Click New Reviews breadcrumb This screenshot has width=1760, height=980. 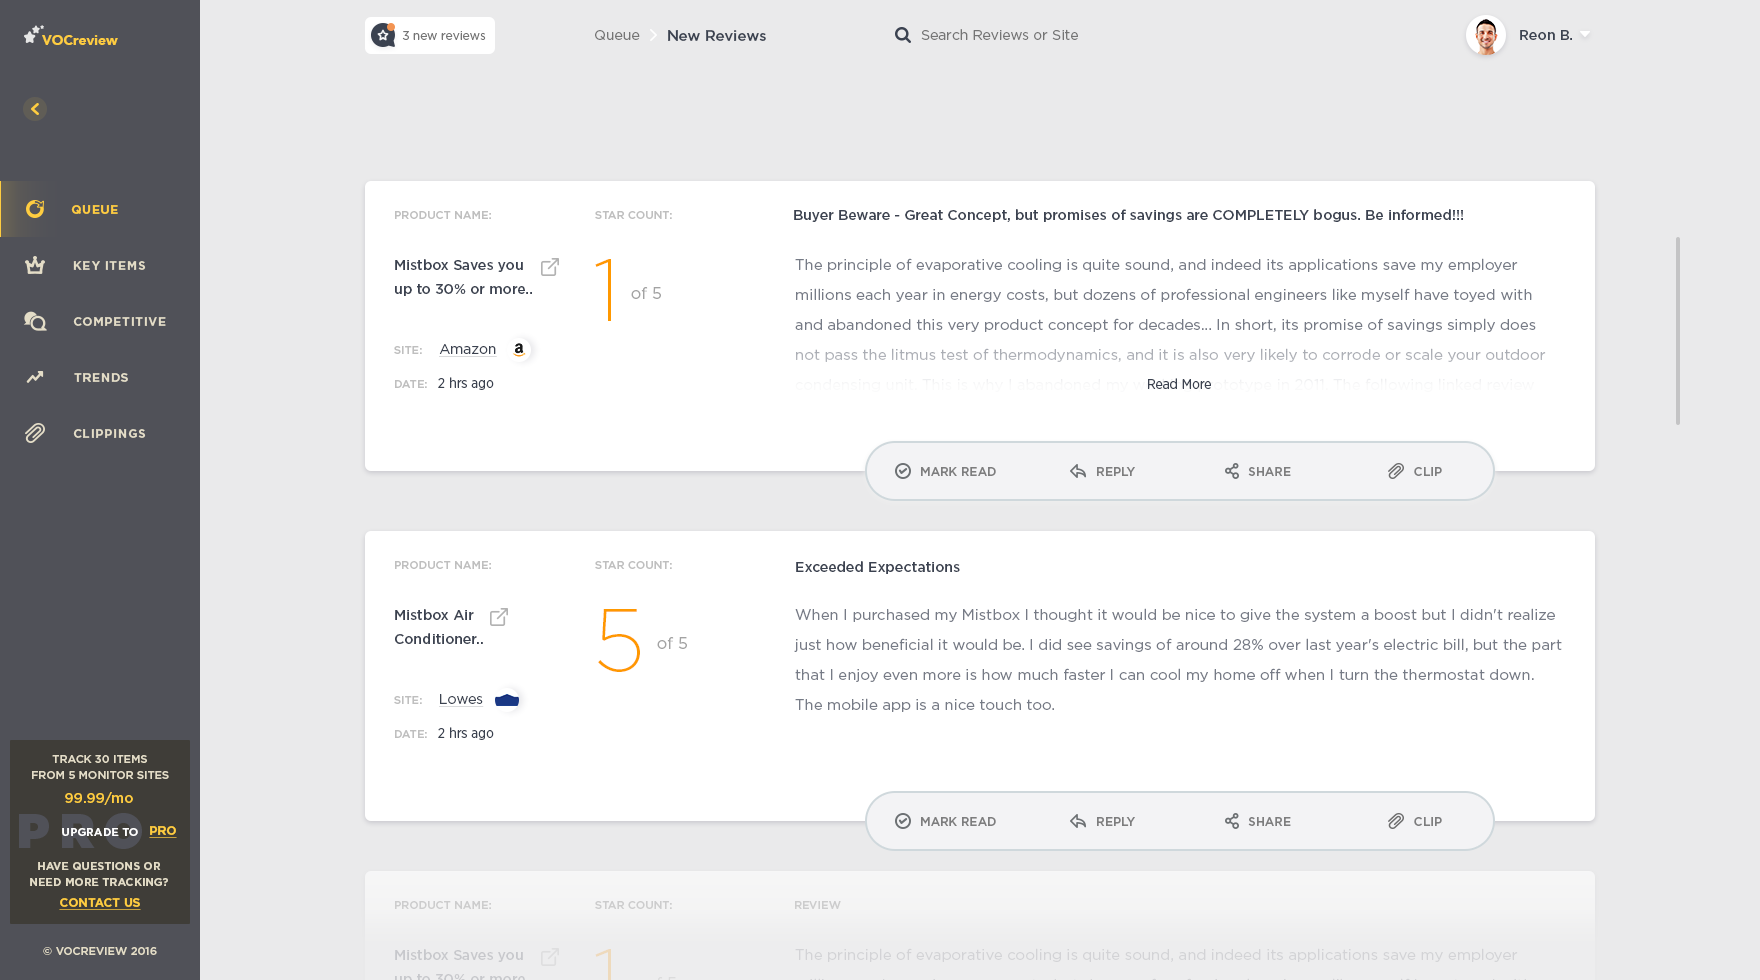point(716,35)
